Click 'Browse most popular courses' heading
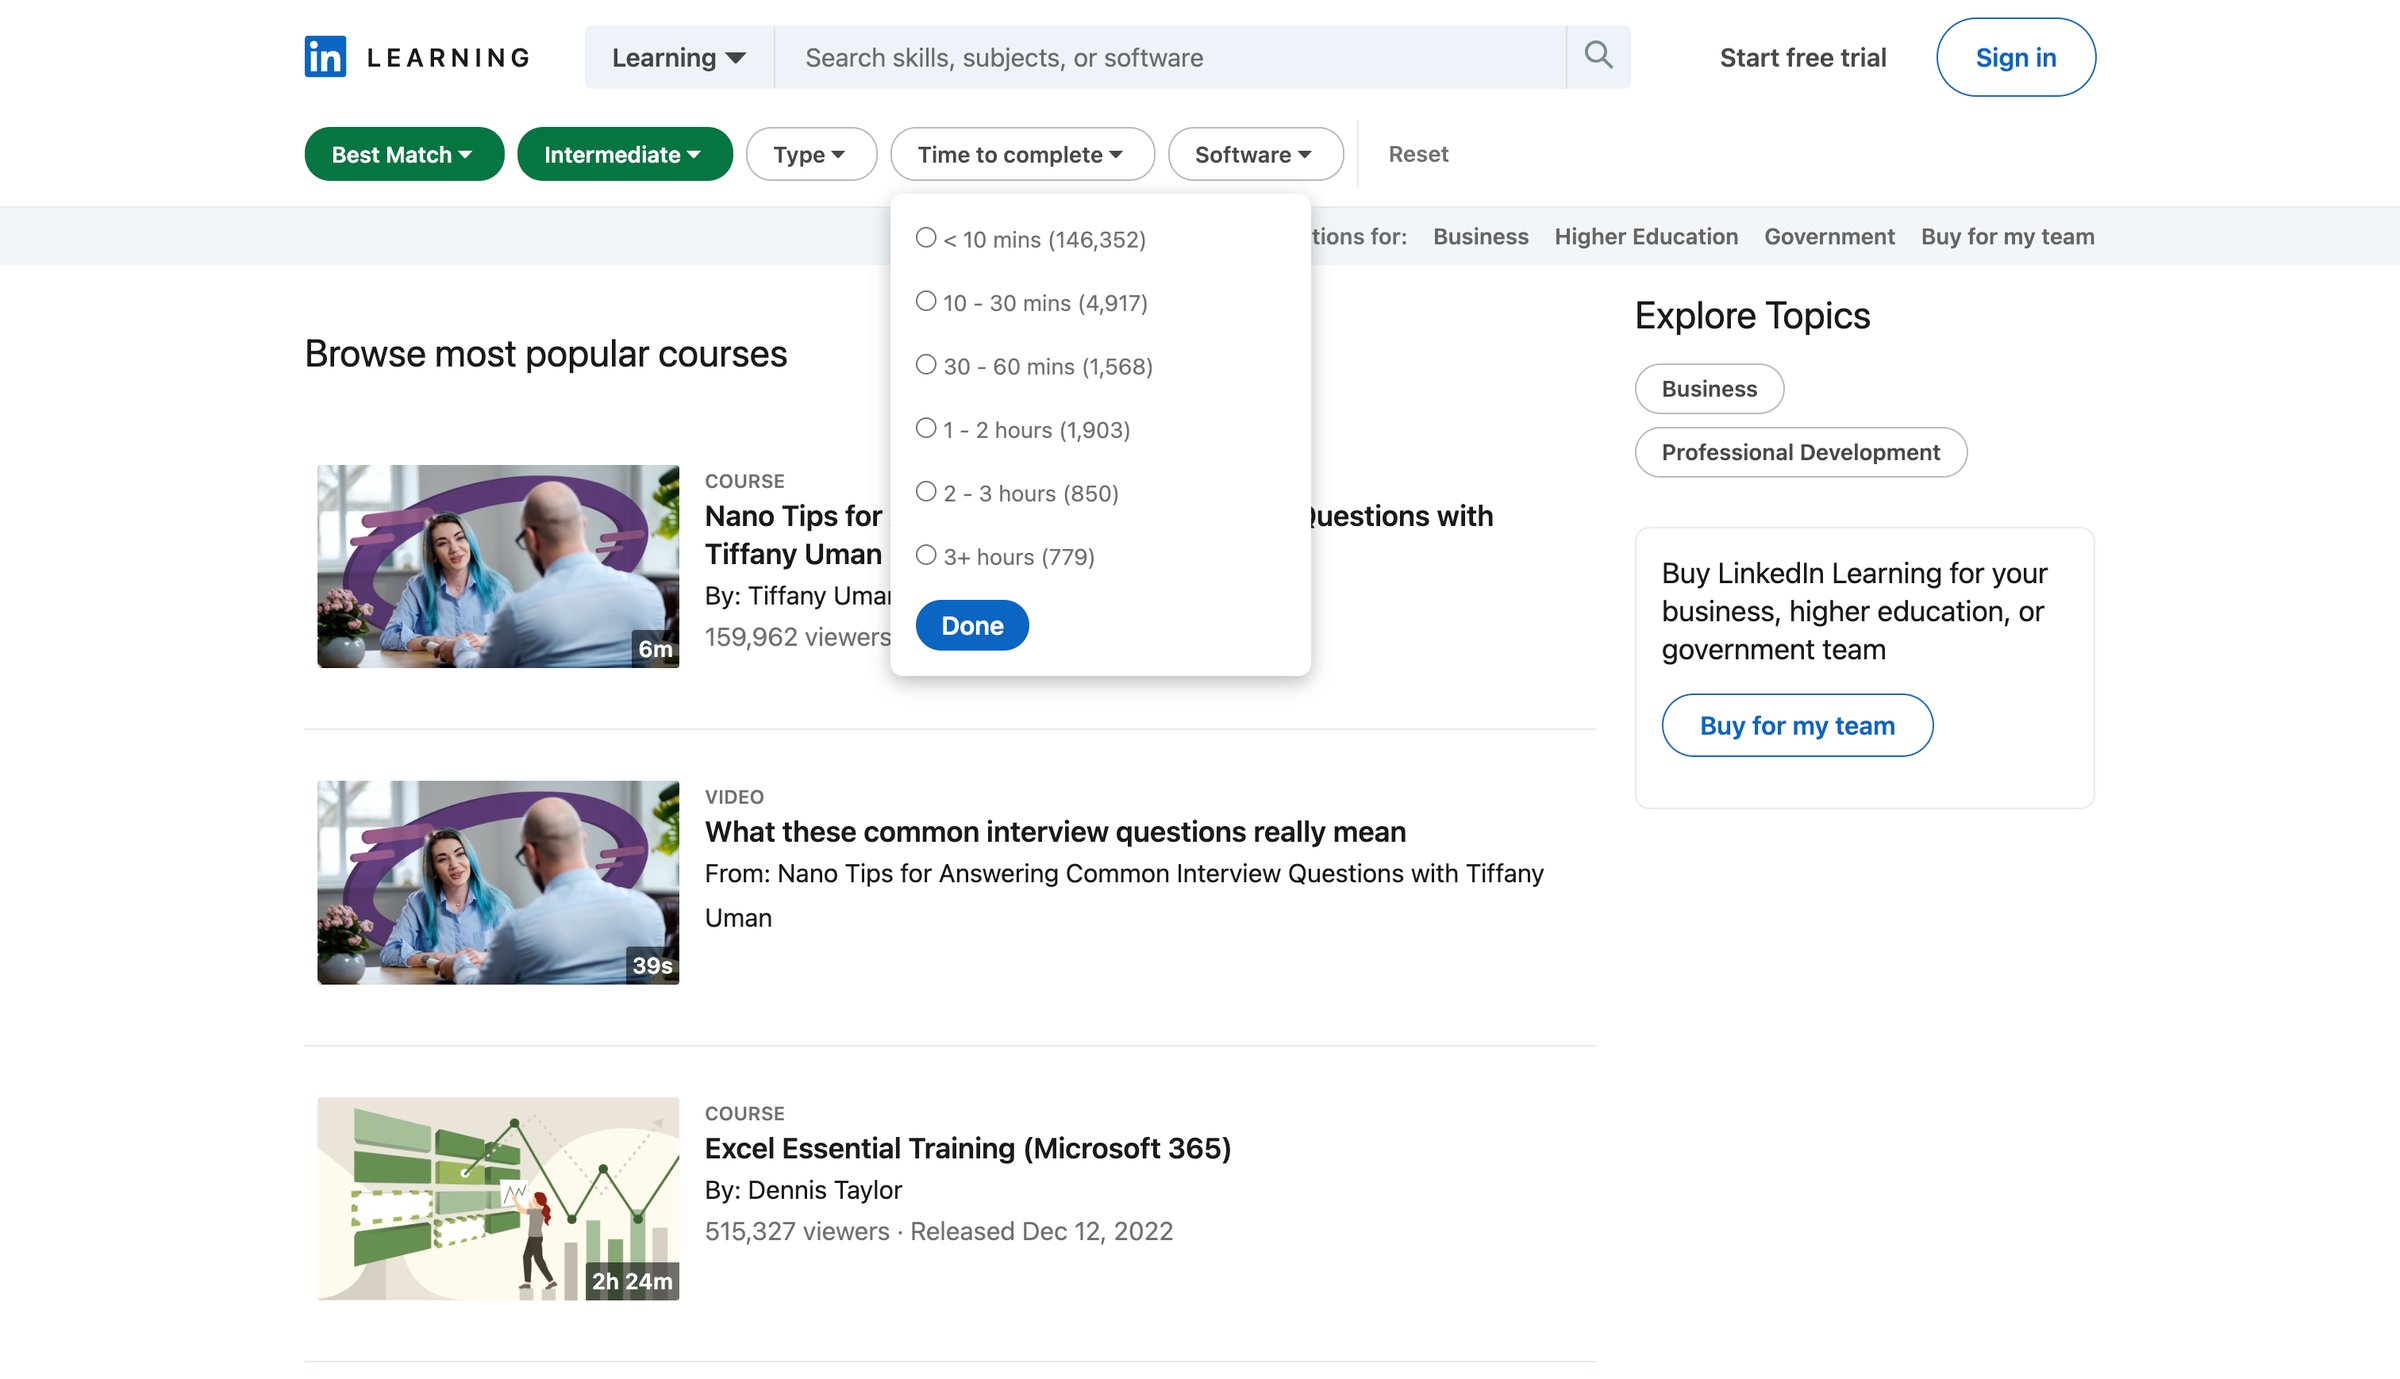The width and height of the screenshot is (2400, 1379). (x=545, y=354)
